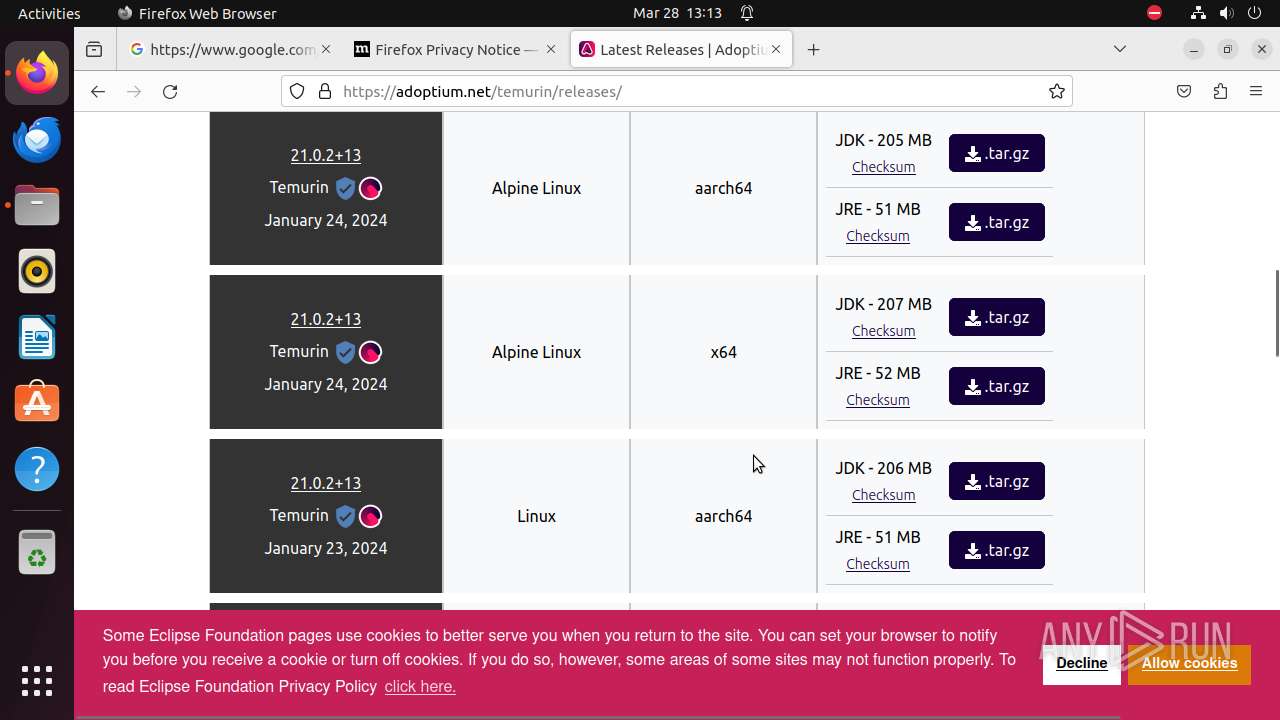Screen dimensions: 1280x720
Task: Decline cookies in the banner
Action: tap(1081, 663)
